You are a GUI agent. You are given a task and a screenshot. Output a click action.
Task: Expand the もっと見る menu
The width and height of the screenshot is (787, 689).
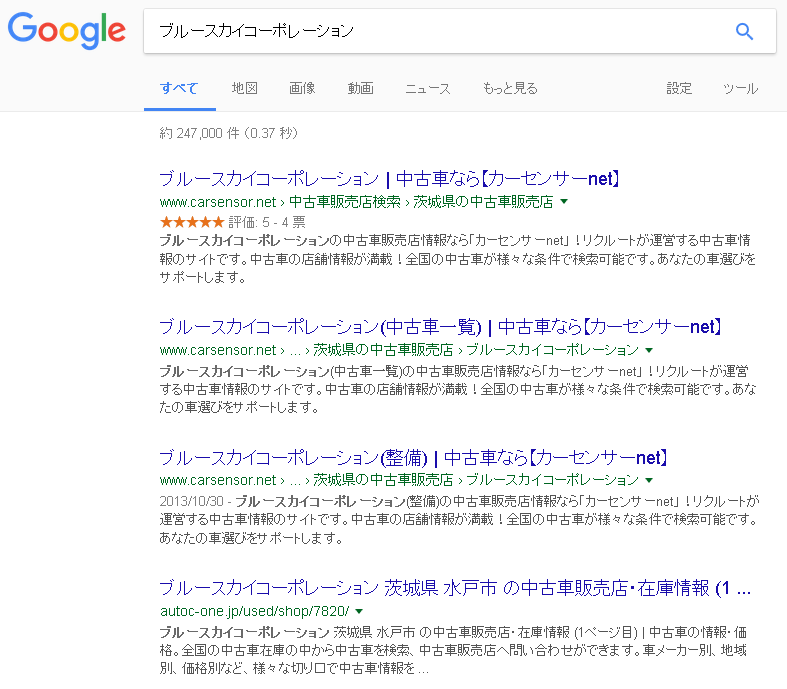point(509,88)
